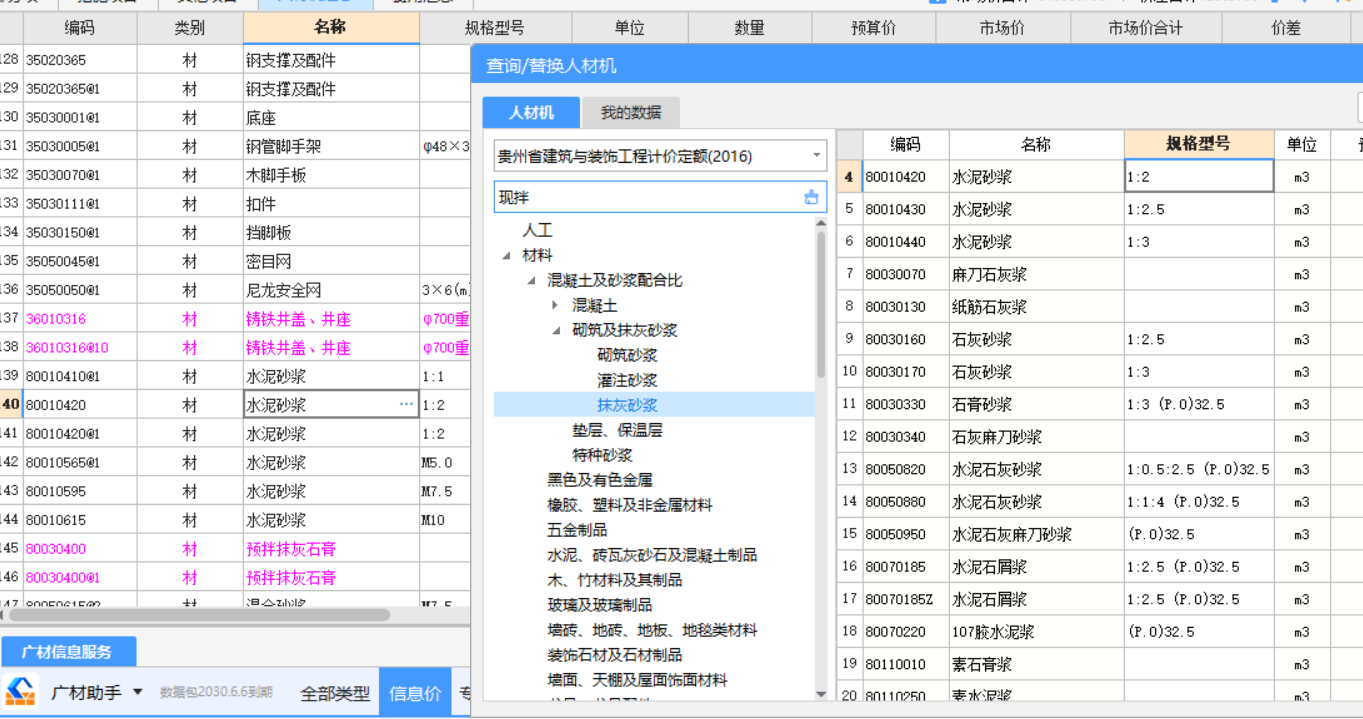
Task: Select 砌筑砂浆 in the tree
Action: [627, 355]
